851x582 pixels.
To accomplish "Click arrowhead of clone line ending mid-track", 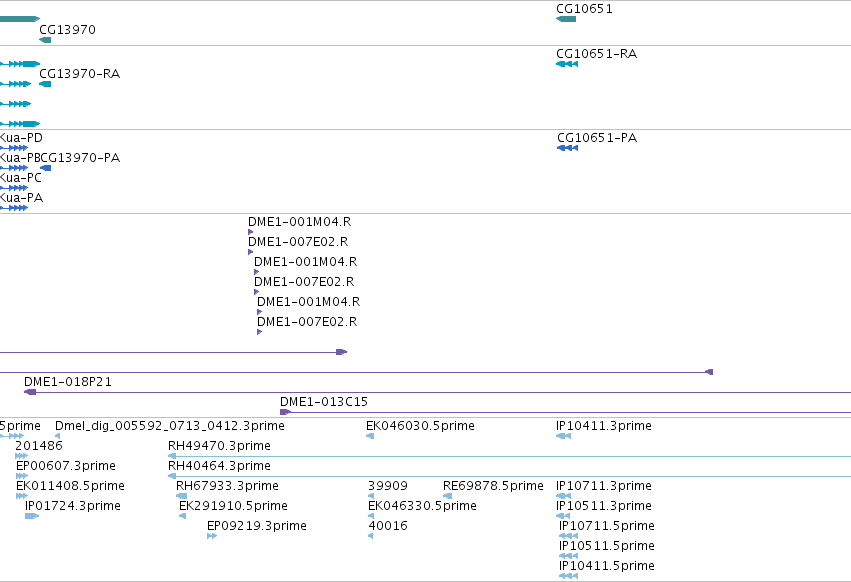I will coord(341,352).
